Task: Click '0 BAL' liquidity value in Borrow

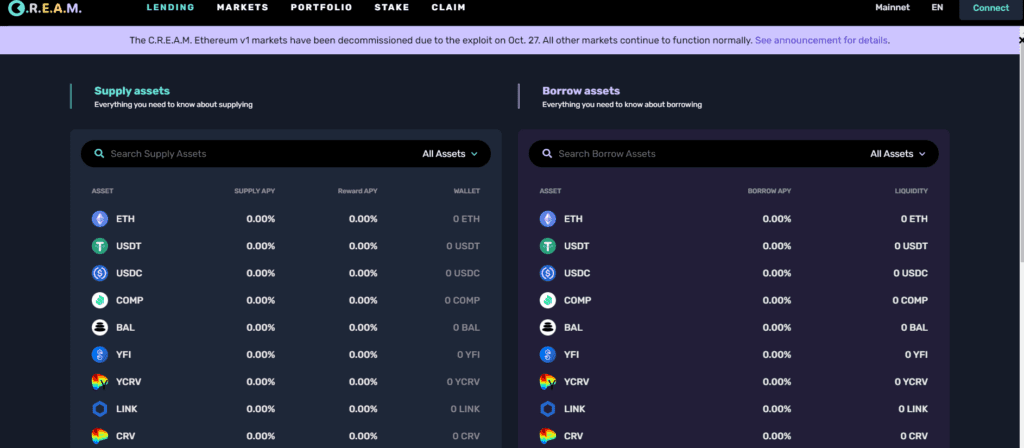Action: [914, 327]
